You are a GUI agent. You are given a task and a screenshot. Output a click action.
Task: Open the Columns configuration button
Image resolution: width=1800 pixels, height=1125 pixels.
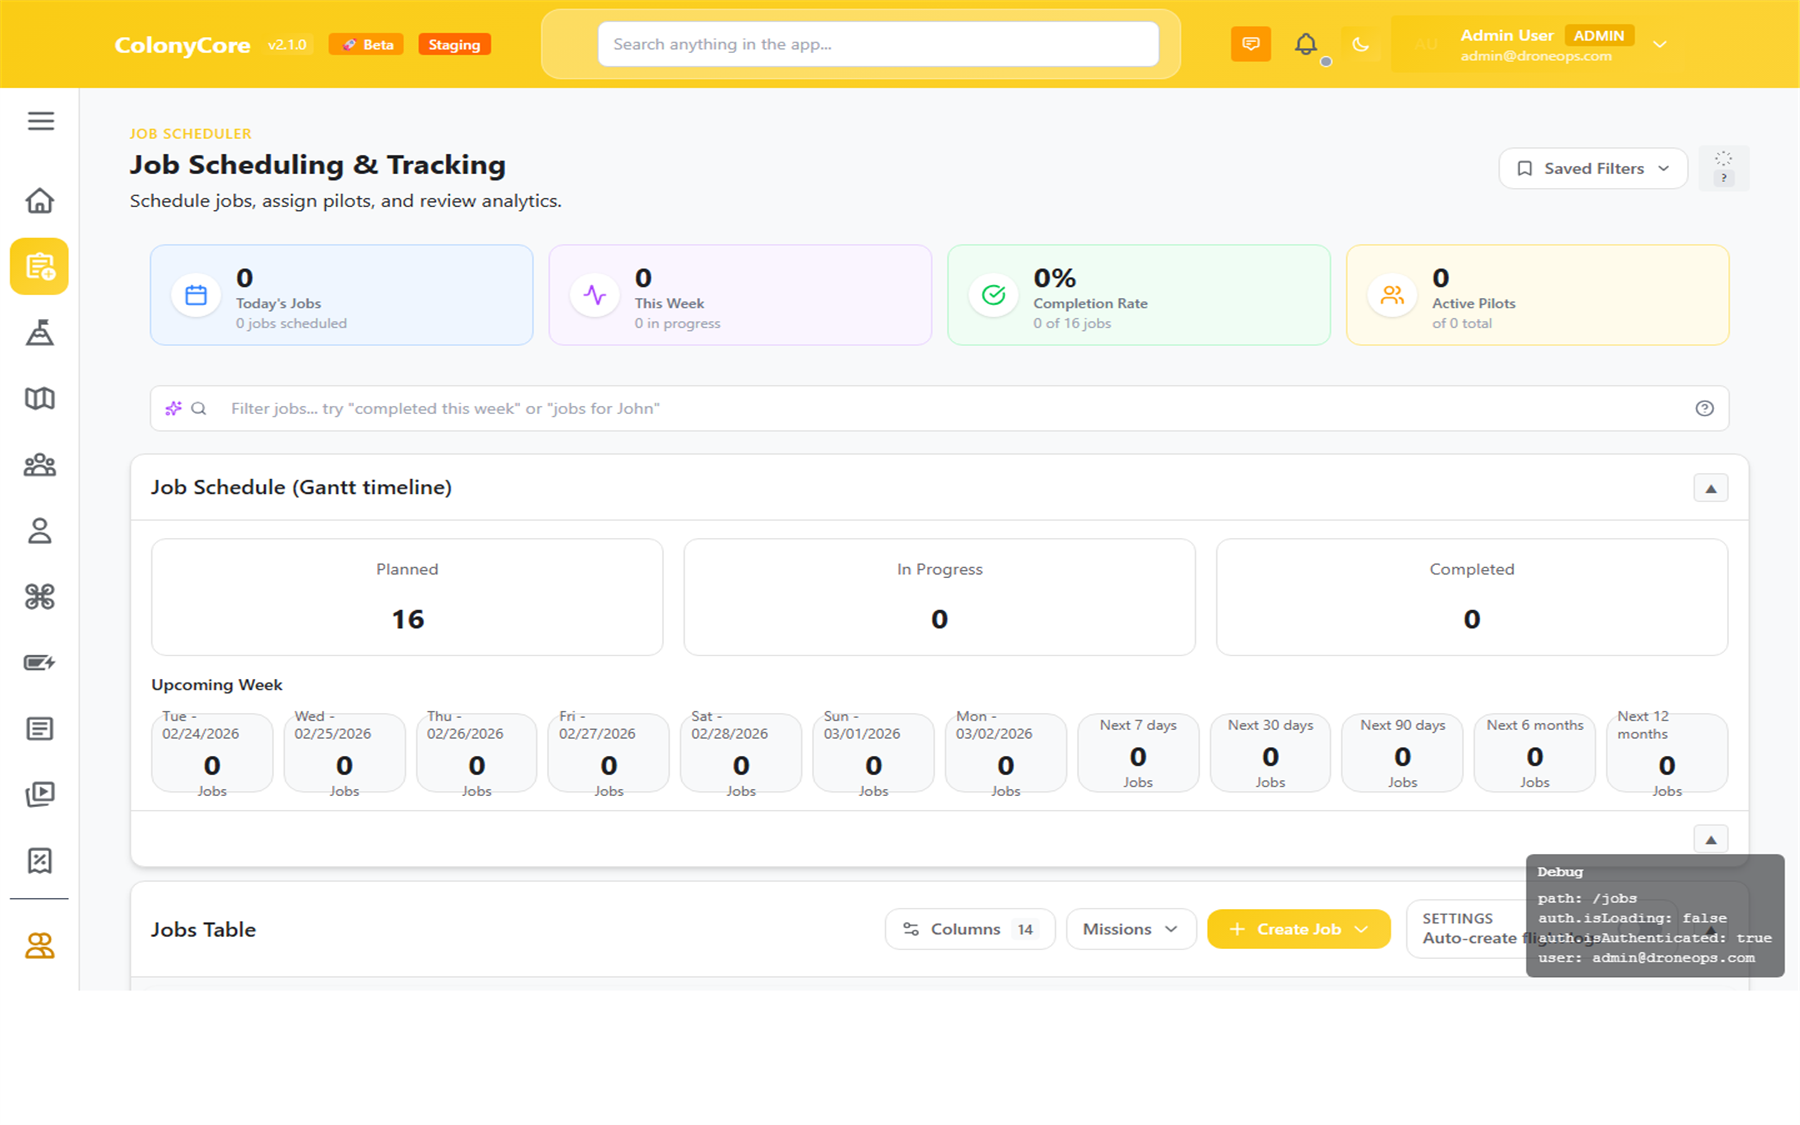[969, 929]
